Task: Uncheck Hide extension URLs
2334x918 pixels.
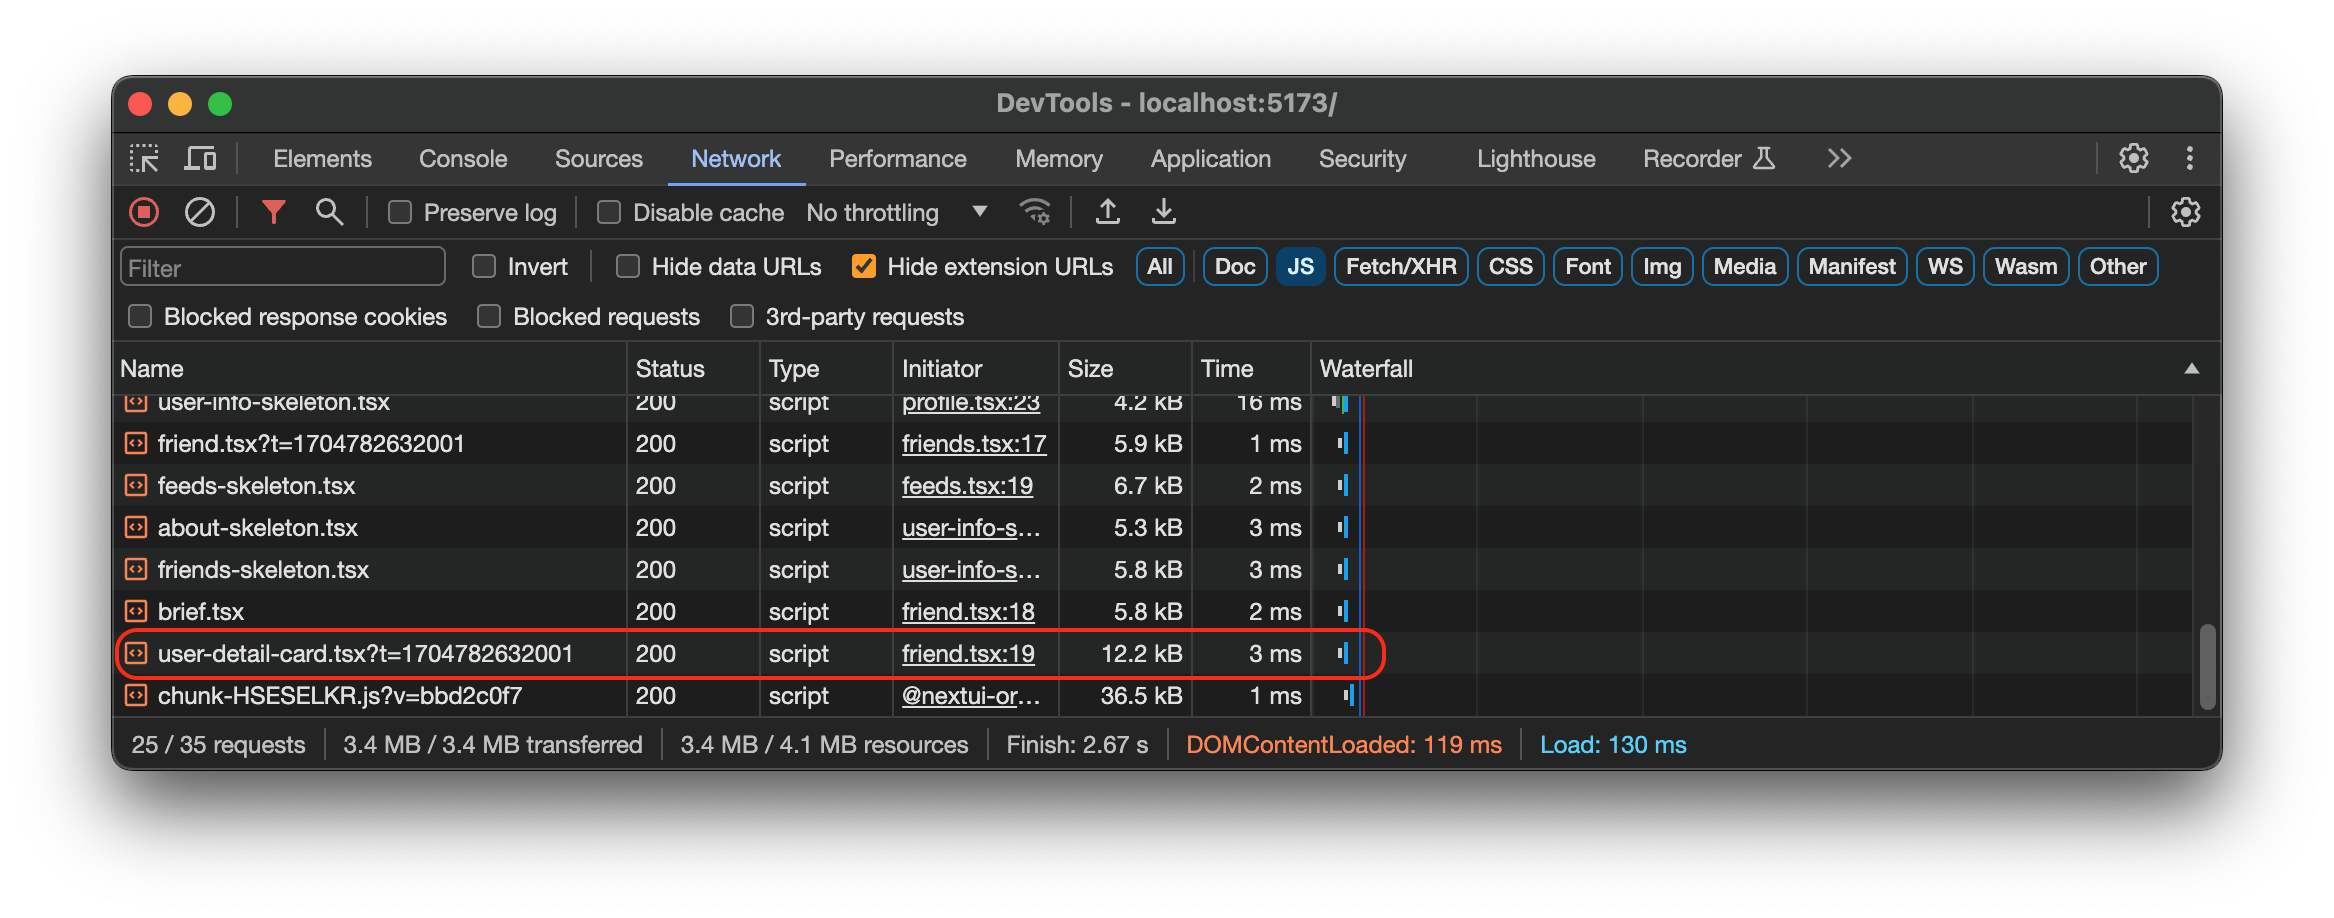Action: (863, 266)
